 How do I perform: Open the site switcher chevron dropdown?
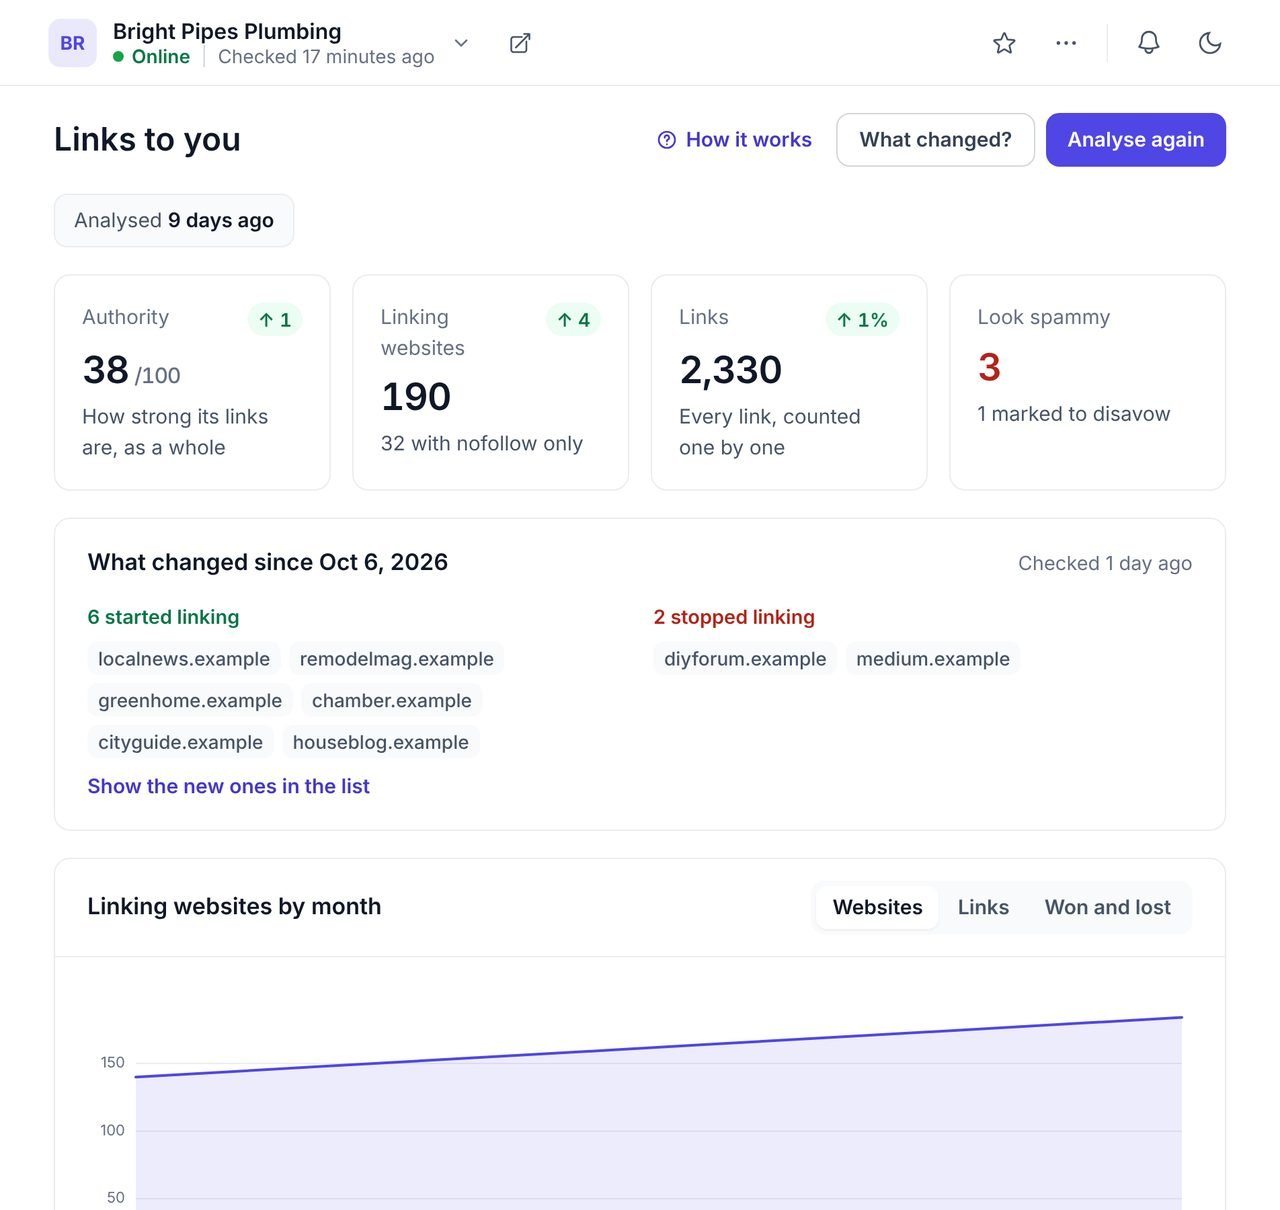pyautogui.click(x=461, y=43)
